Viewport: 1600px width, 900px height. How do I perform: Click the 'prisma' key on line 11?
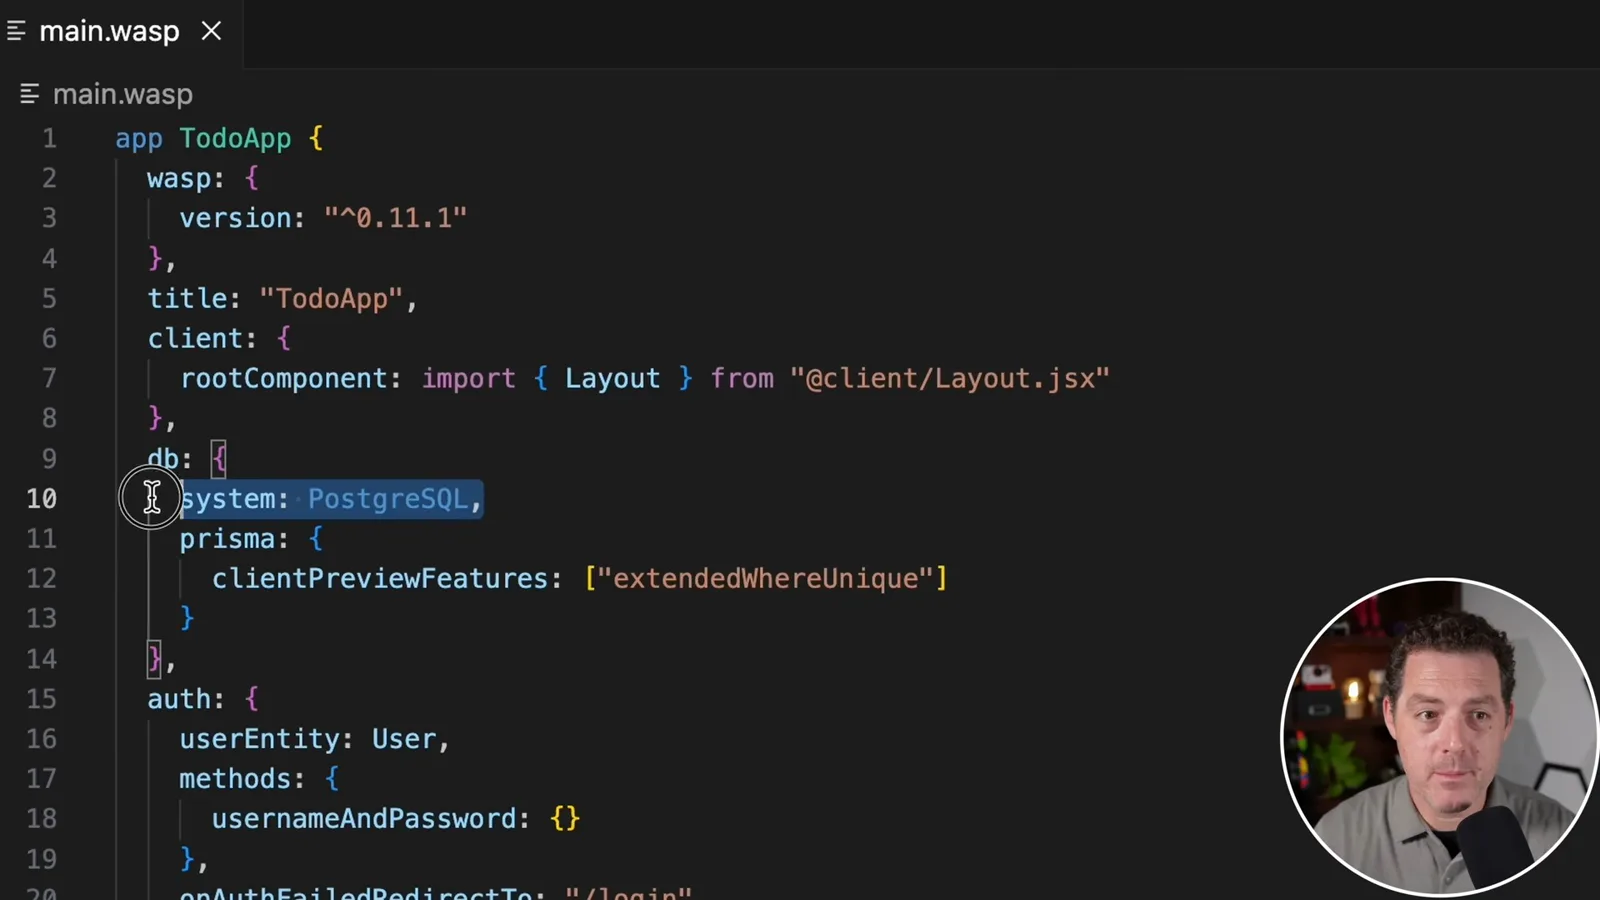pos(227,538)
